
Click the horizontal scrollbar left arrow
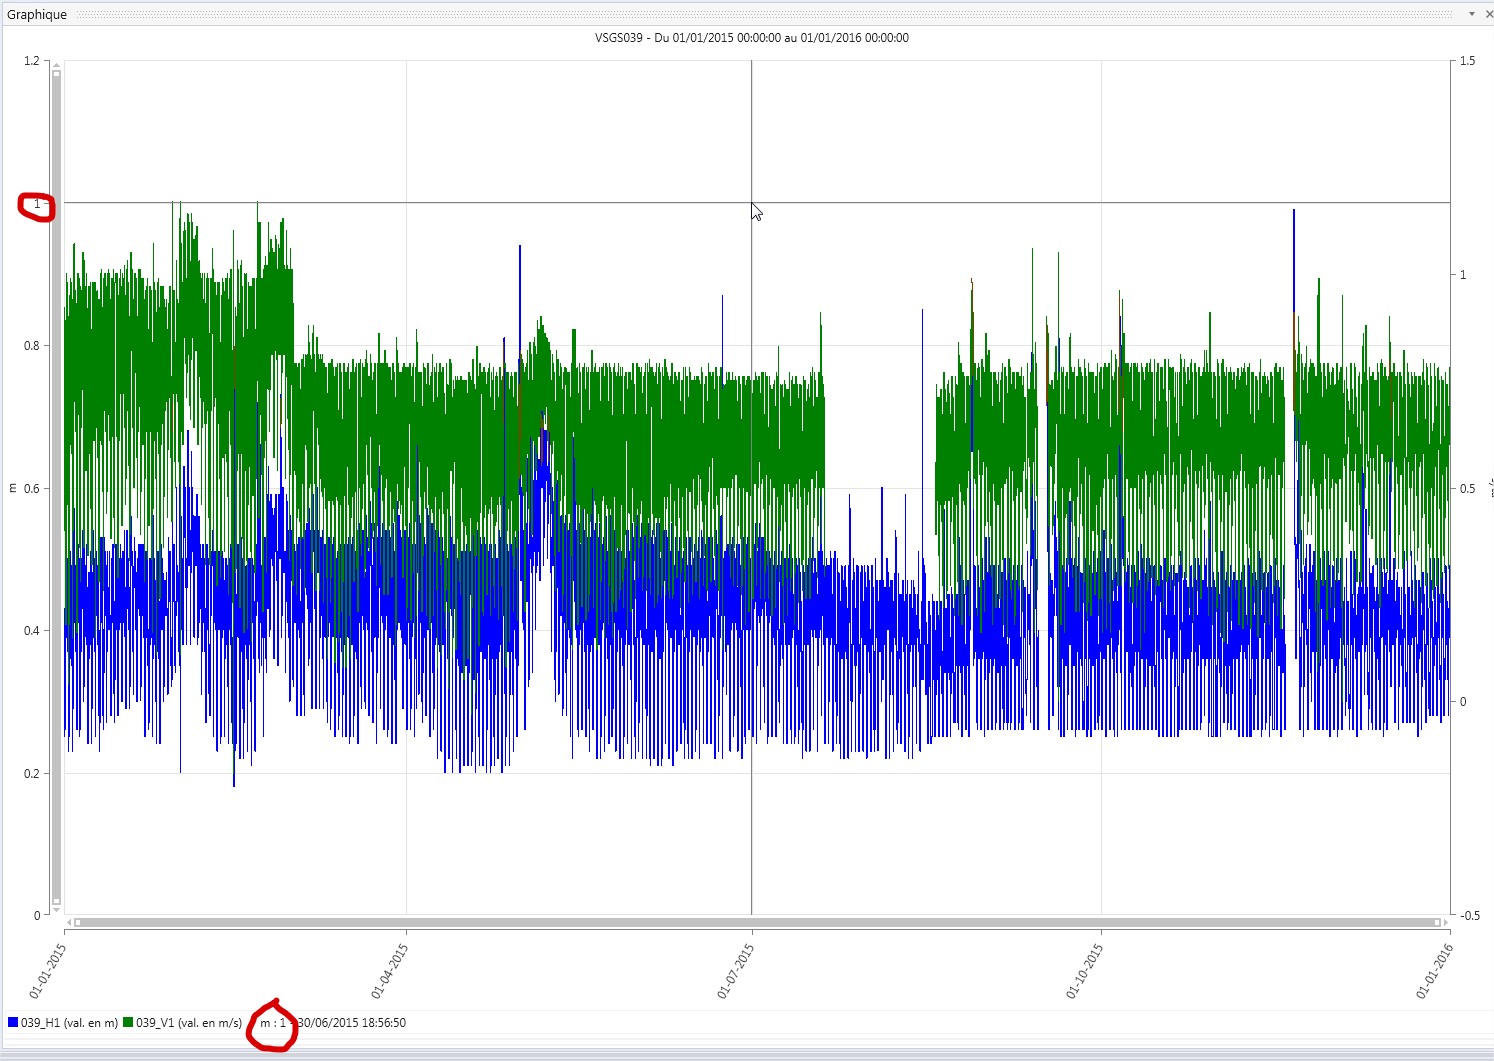69,922
